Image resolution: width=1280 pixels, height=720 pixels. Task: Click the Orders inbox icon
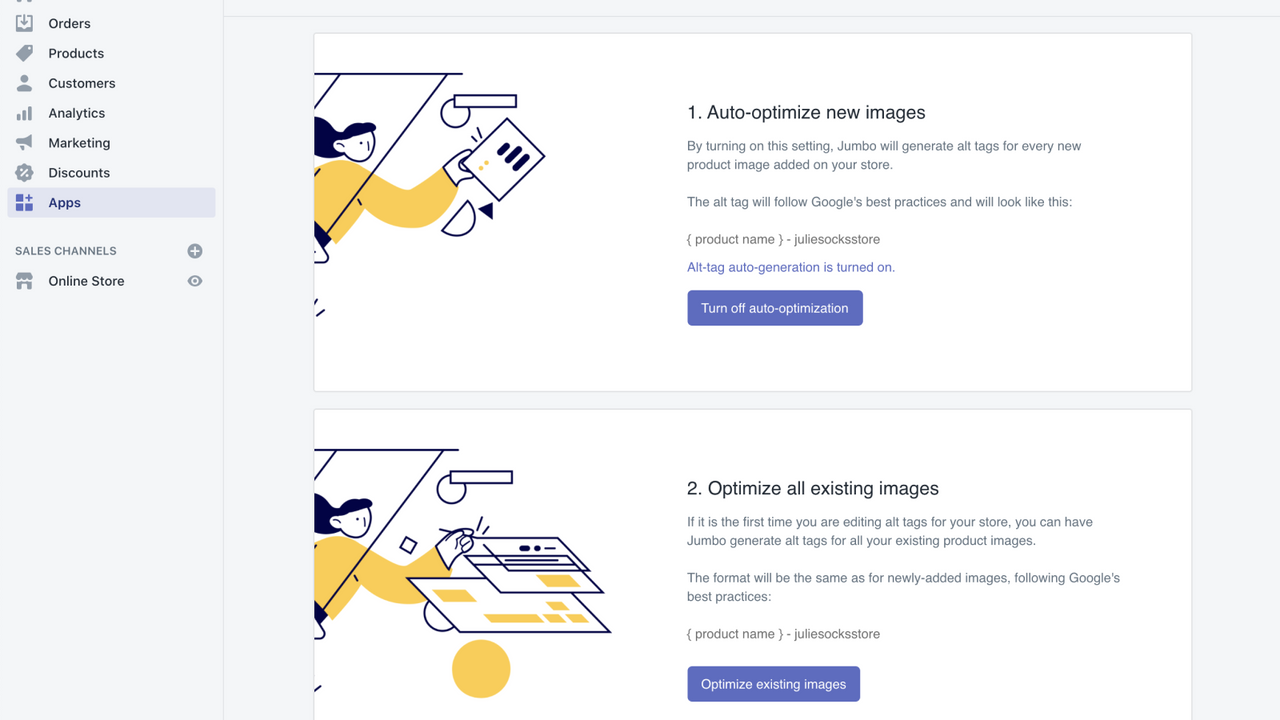(24, 23)
